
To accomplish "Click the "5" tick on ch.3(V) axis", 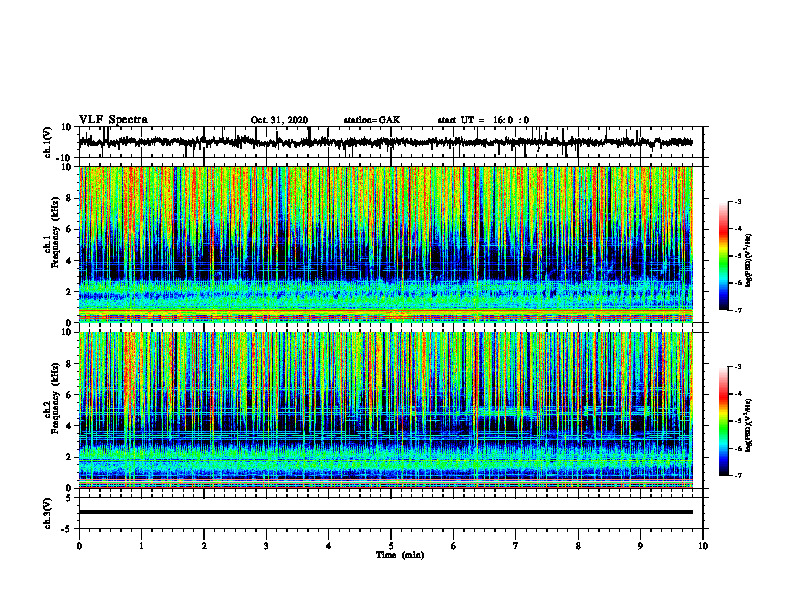I will pos(69,498).
